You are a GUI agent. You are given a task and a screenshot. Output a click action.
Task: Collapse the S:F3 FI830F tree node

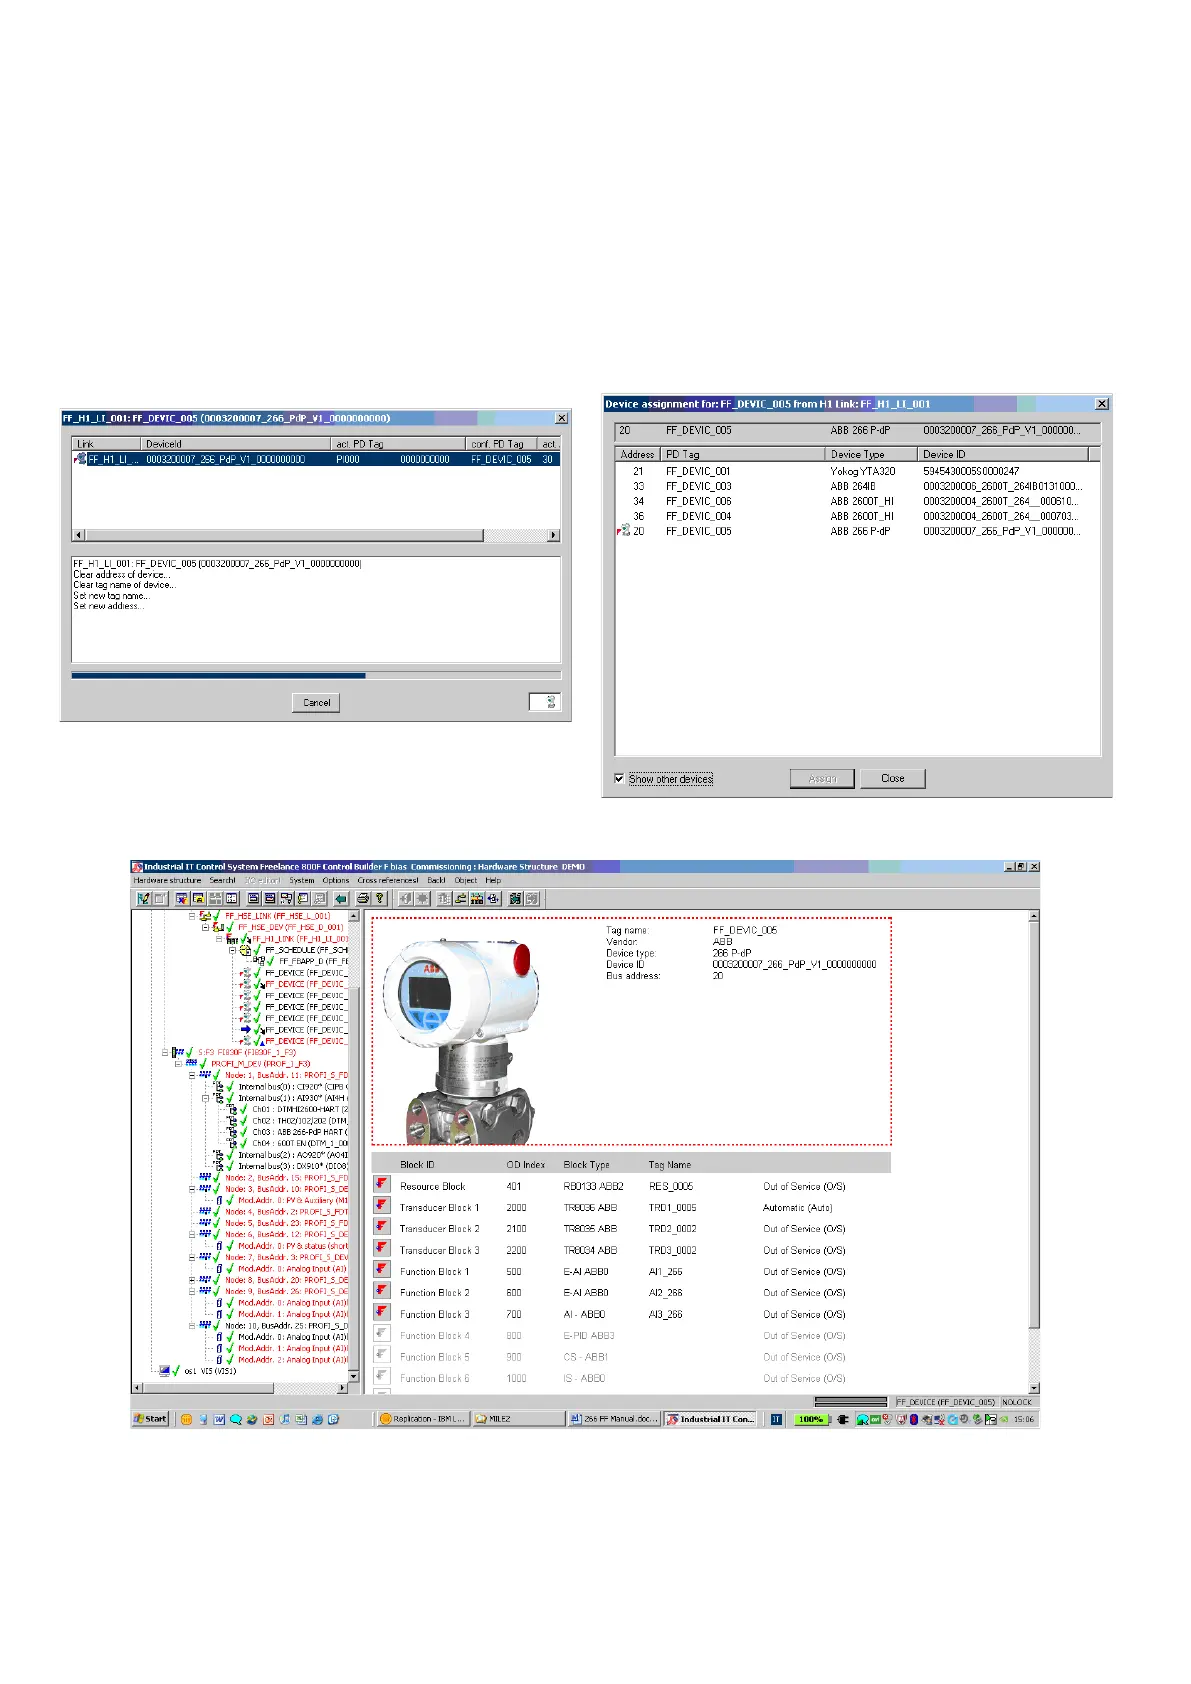tap(165, 1052)
